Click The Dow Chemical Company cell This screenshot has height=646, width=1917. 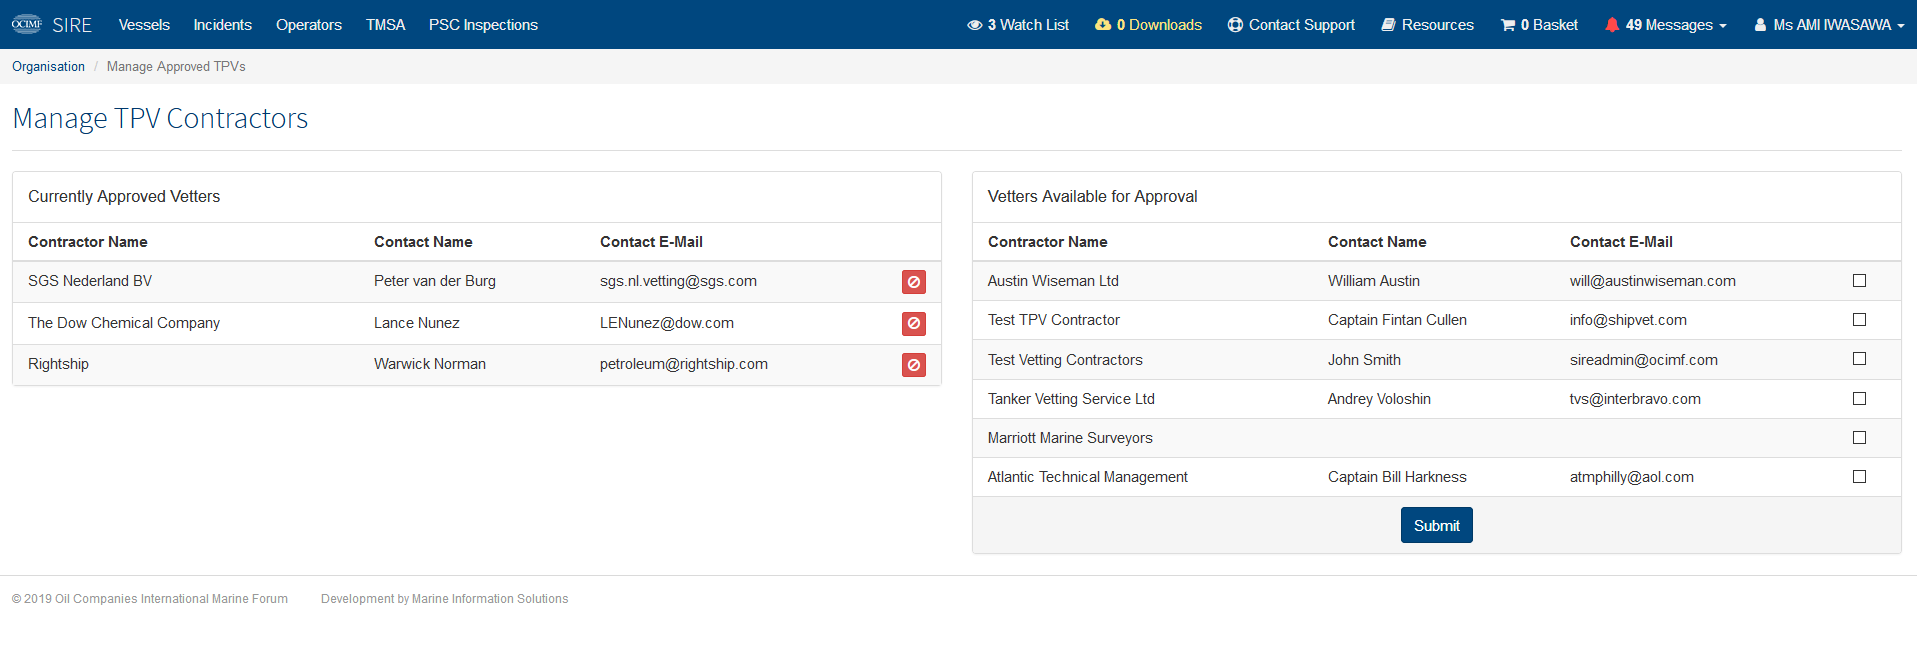124,323
